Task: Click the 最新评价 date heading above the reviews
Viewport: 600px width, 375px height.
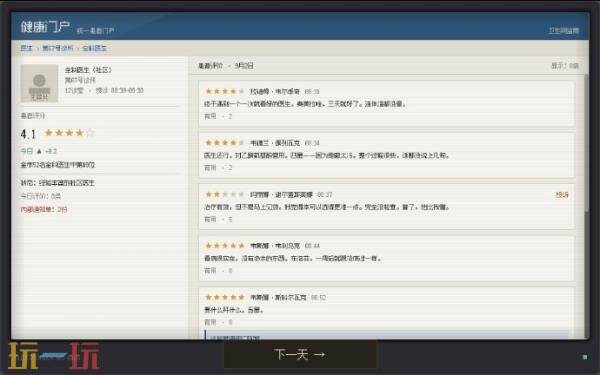Action: 225,66
